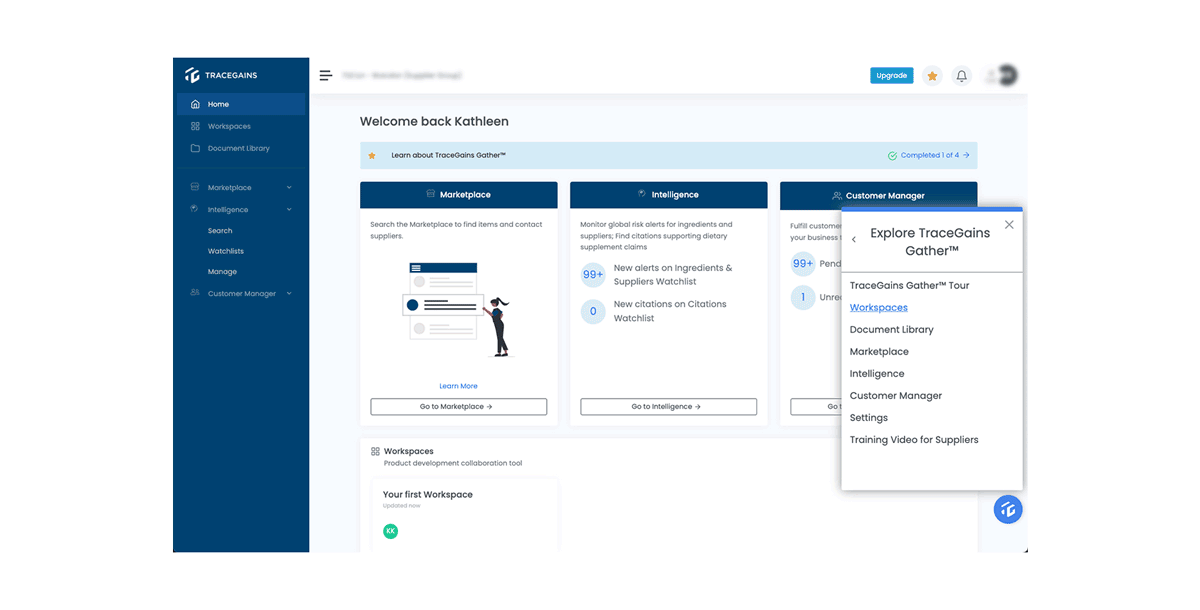Click Completed 1 of 4 link
This screenshot has width=1200, height=610.
[929, 155]
